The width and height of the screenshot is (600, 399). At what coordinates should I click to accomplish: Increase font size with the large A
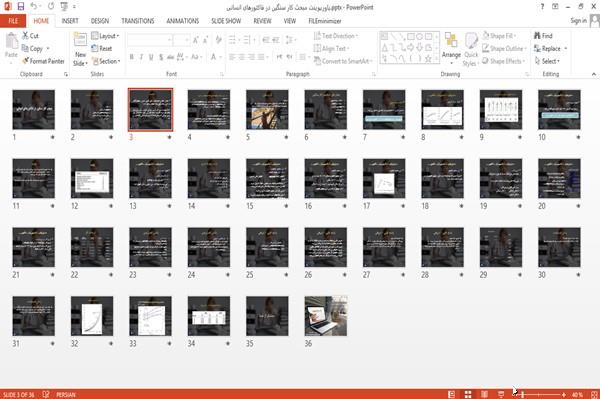click(x=196, y=39)
